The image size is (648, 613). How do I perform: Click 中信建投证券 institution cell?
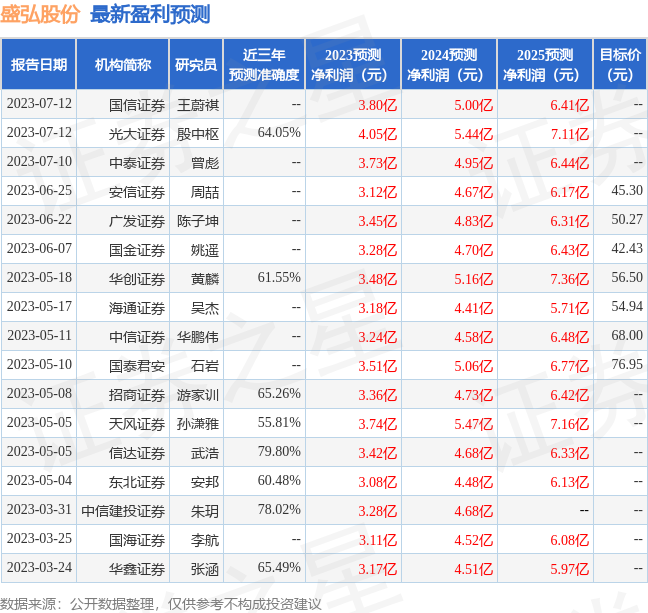click(x=123, y=511)
